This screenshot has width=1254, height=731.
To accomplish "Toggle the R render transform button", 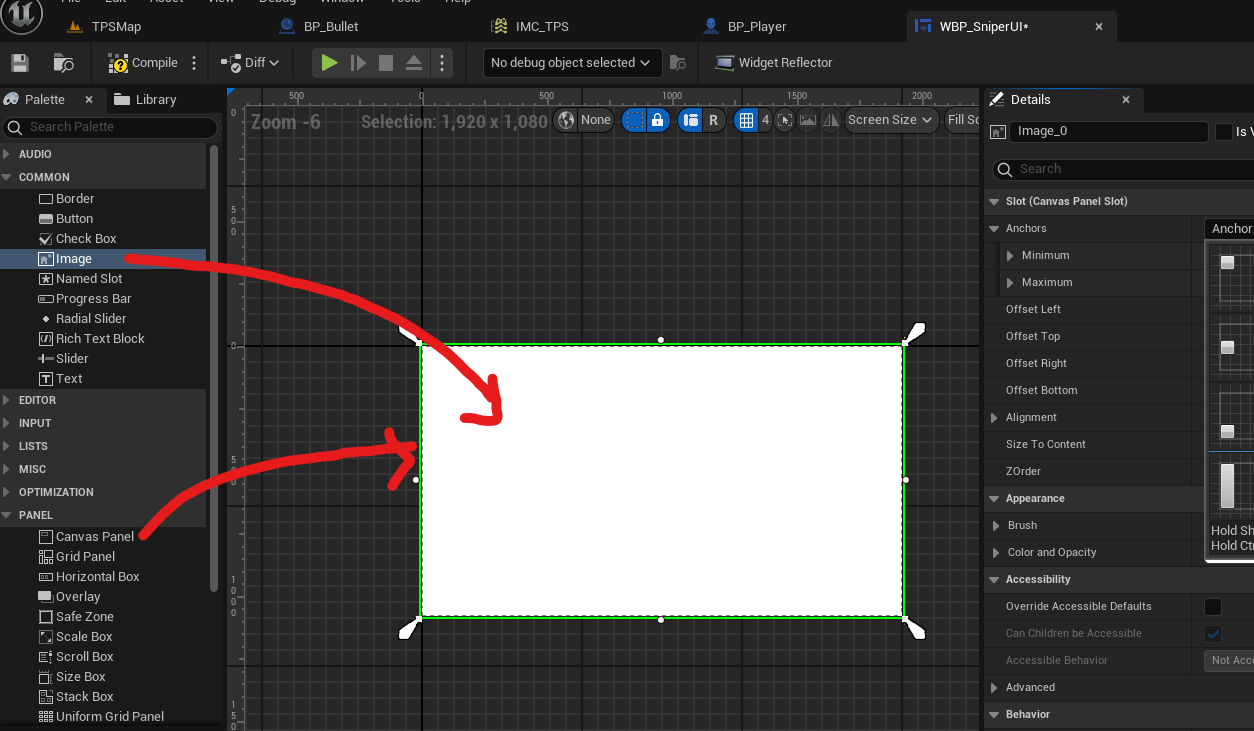I will 713,120.
